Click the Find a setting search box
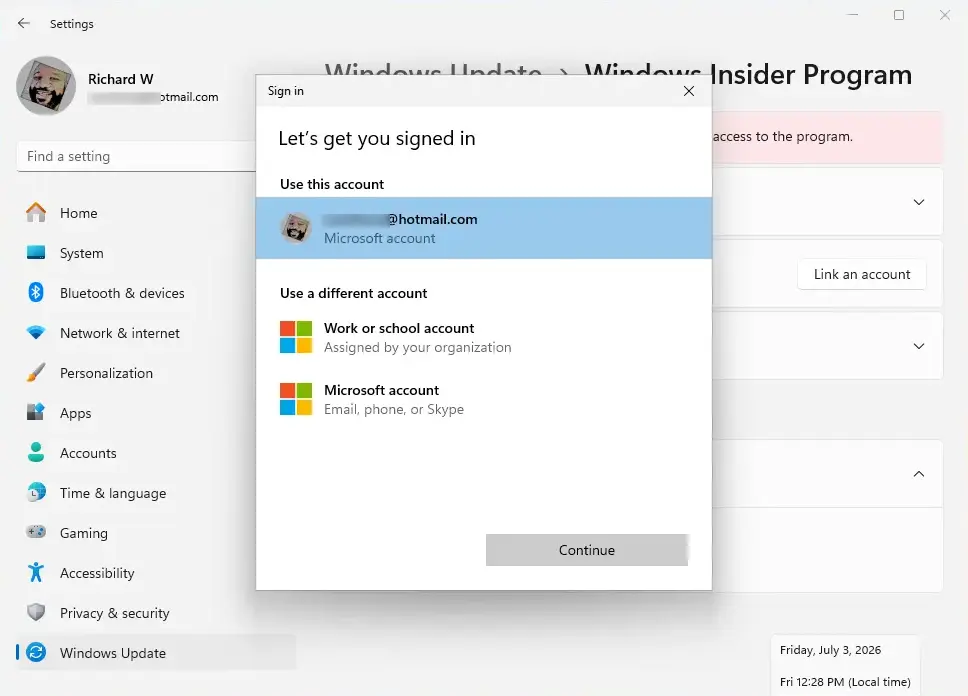The width and height of the screenshot is (968, 696). point(136,156)
